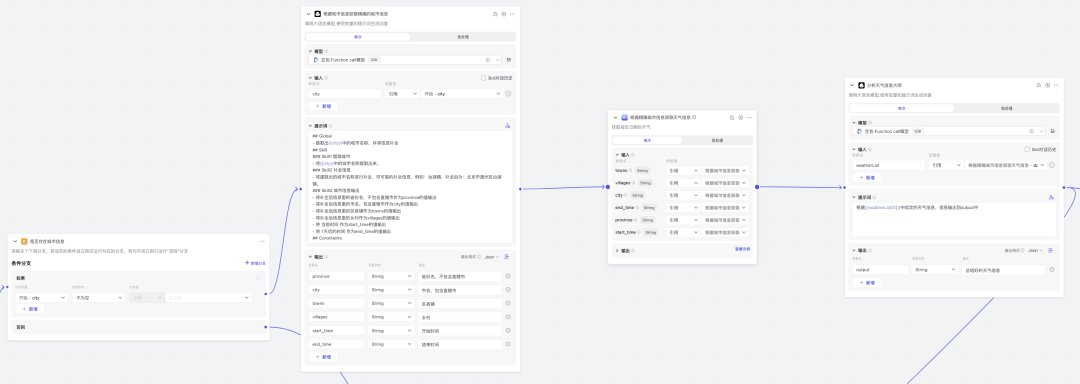
Task: Run the weather plugin node with its play icon
Action: 740,118
